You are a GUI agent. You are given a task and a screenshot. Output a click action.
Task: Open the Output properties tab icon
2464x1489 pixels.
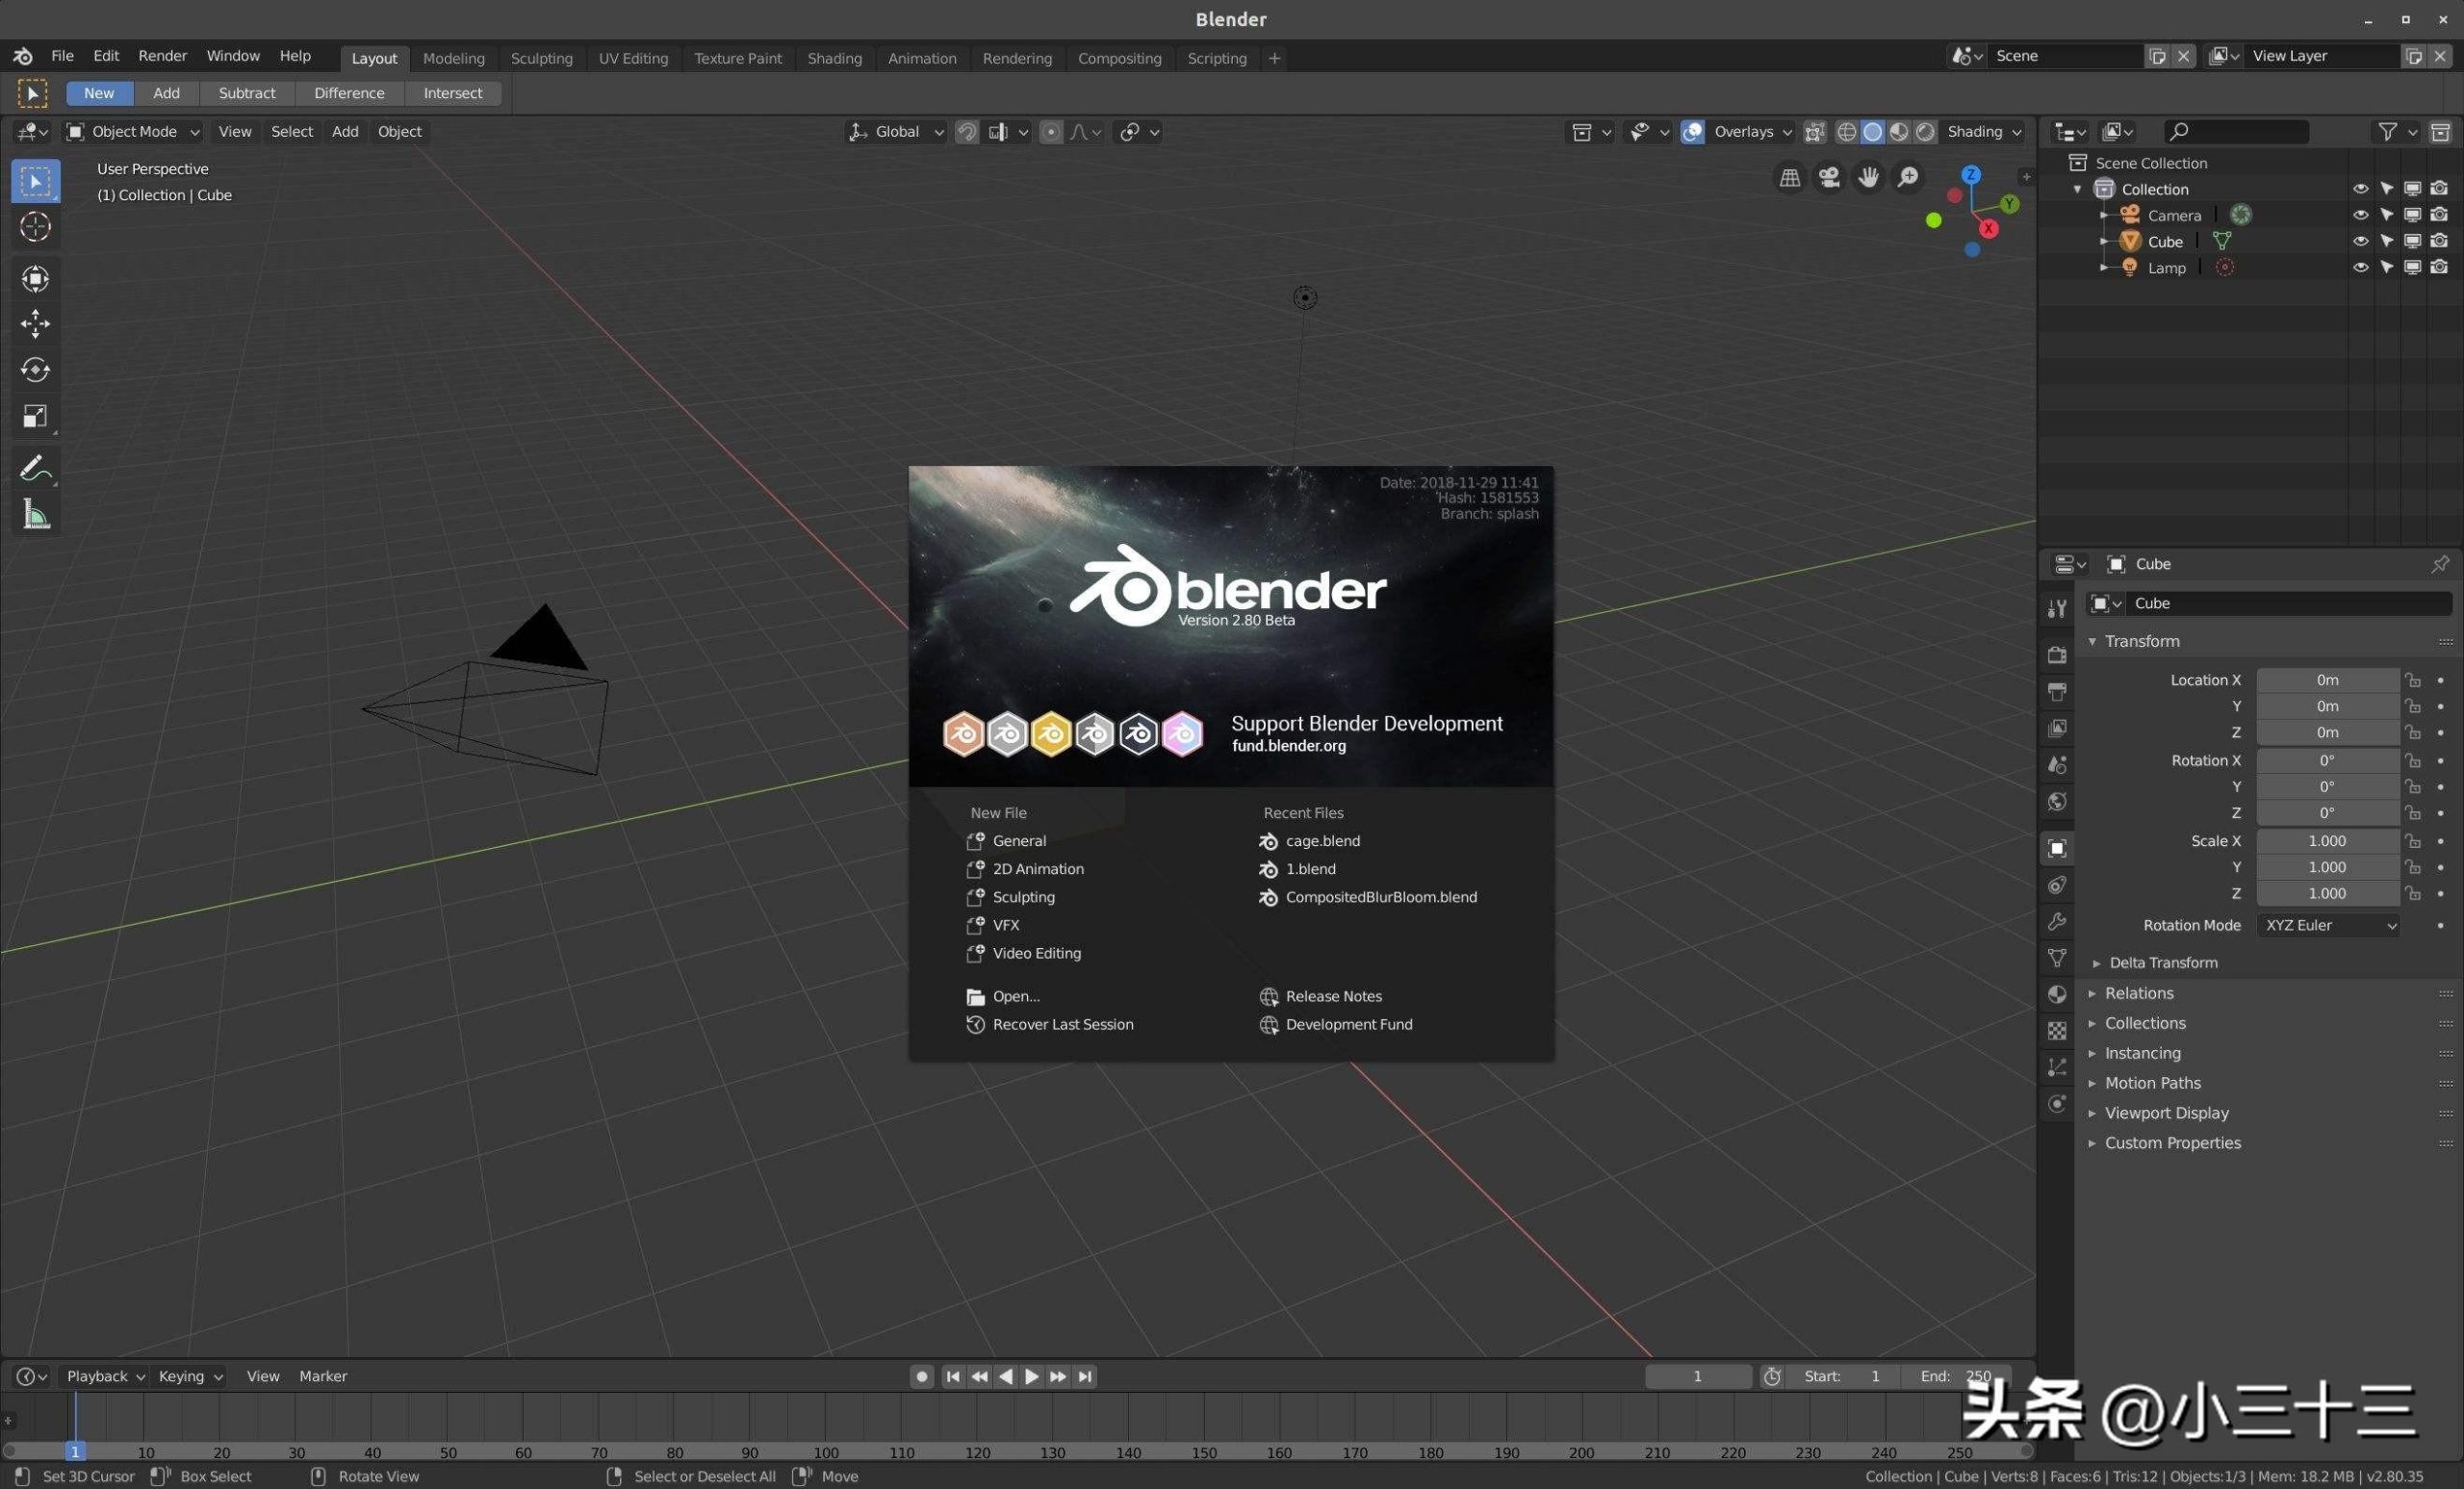(2057, 692)
